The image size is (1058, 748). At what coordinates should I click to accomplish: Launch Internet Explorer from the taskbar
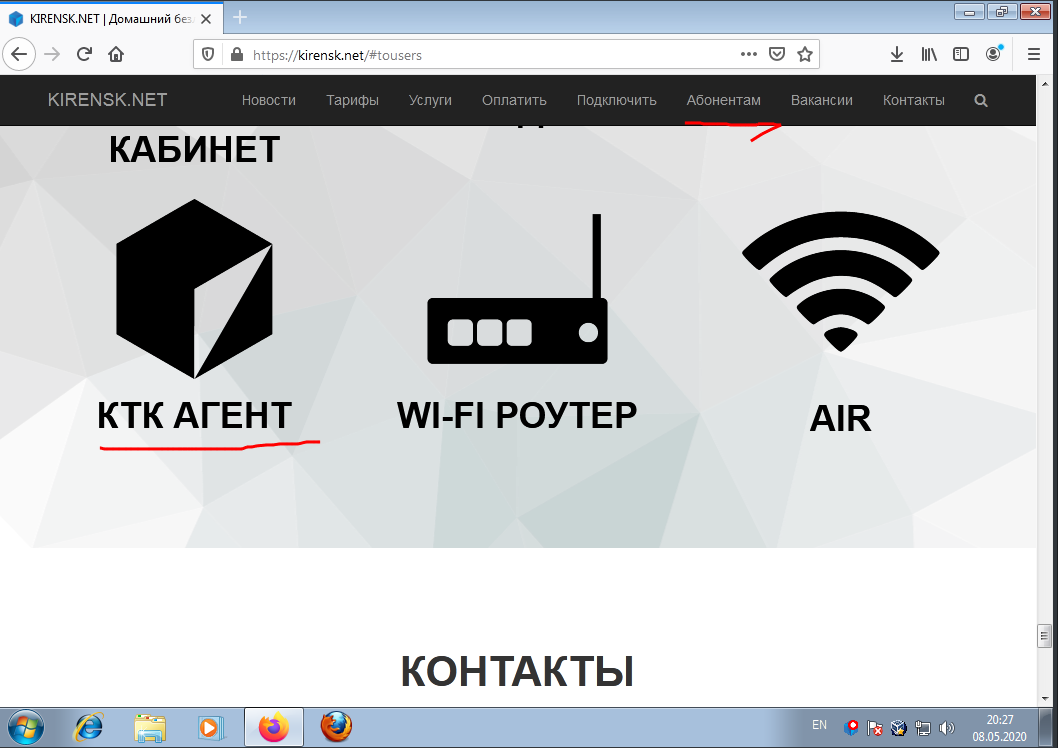[88, 728]
